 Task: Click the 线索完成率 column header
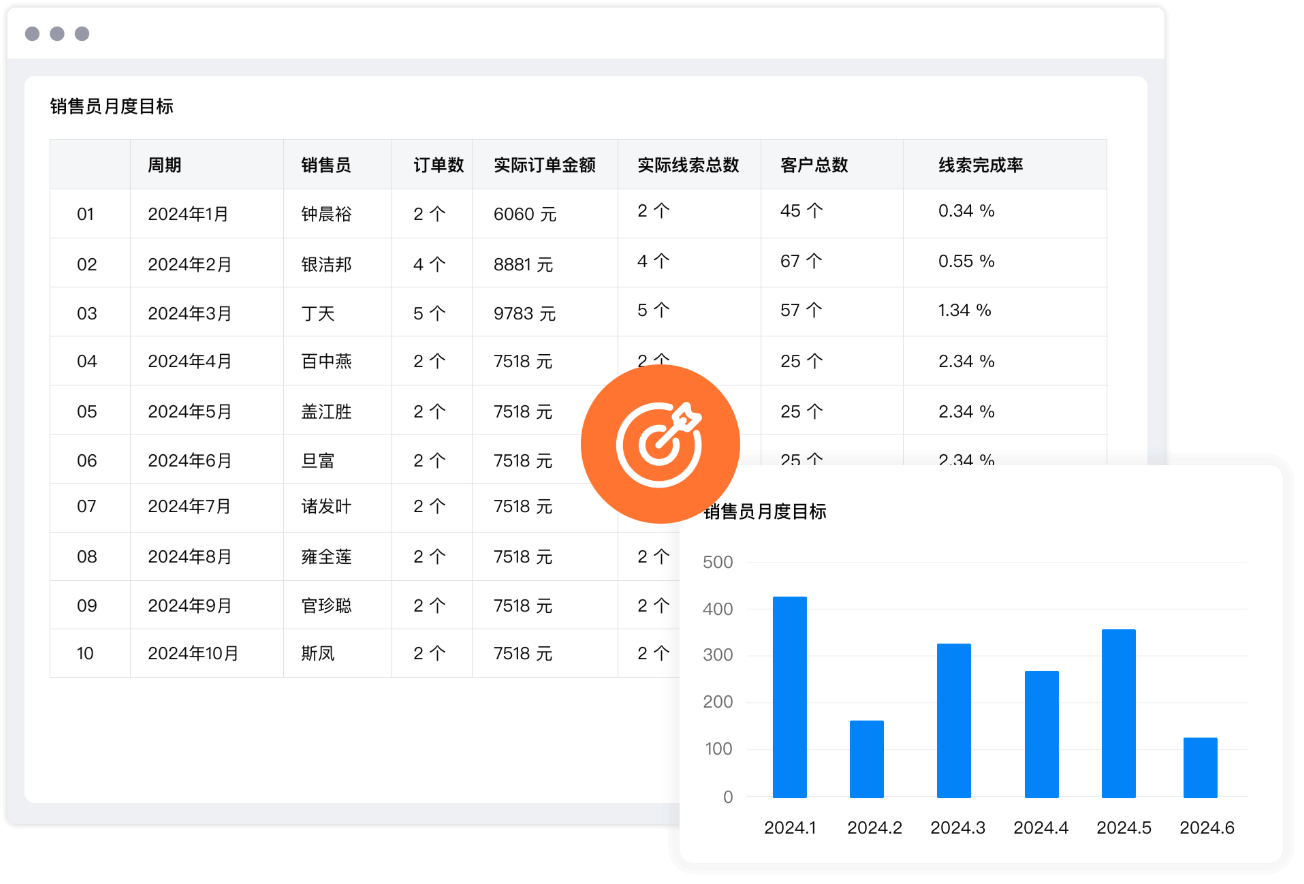tap(980, 165)
